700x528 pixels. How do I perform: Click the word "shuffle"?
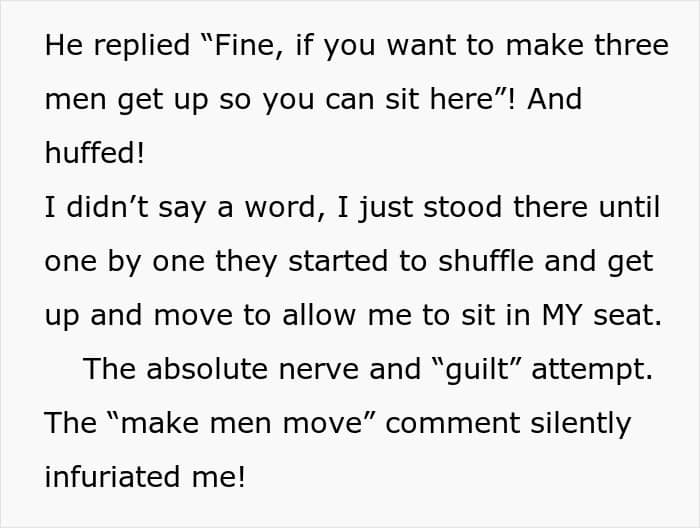[x=485, y=261]
